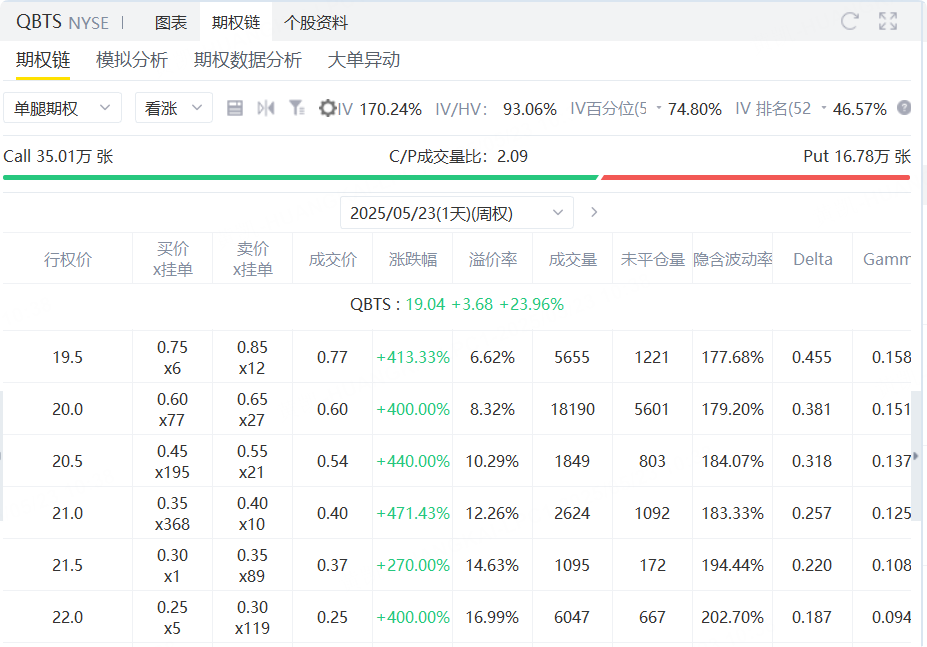Click implied volatility 202.70%
The height and width of the screenshot is (647, 927).
click(732, 617)
